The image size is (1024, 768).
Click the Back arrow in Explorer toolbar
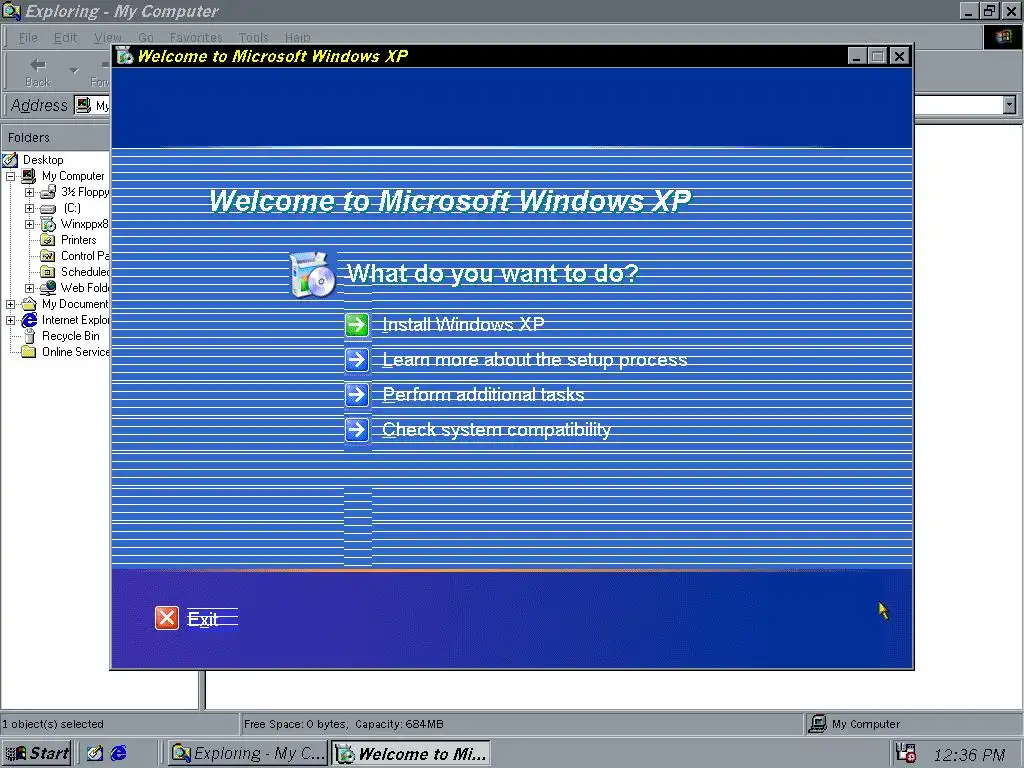click(38, 65)
